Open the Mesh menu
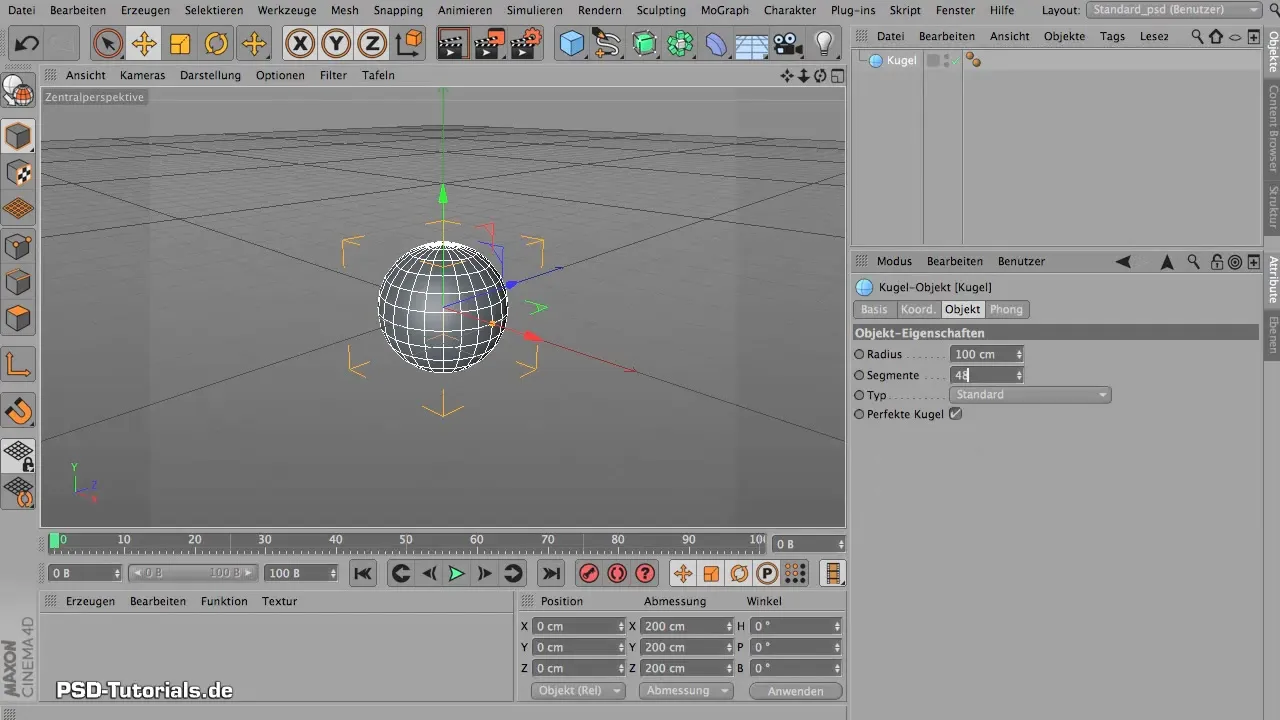1280x720 pixels. click(344, 10)
